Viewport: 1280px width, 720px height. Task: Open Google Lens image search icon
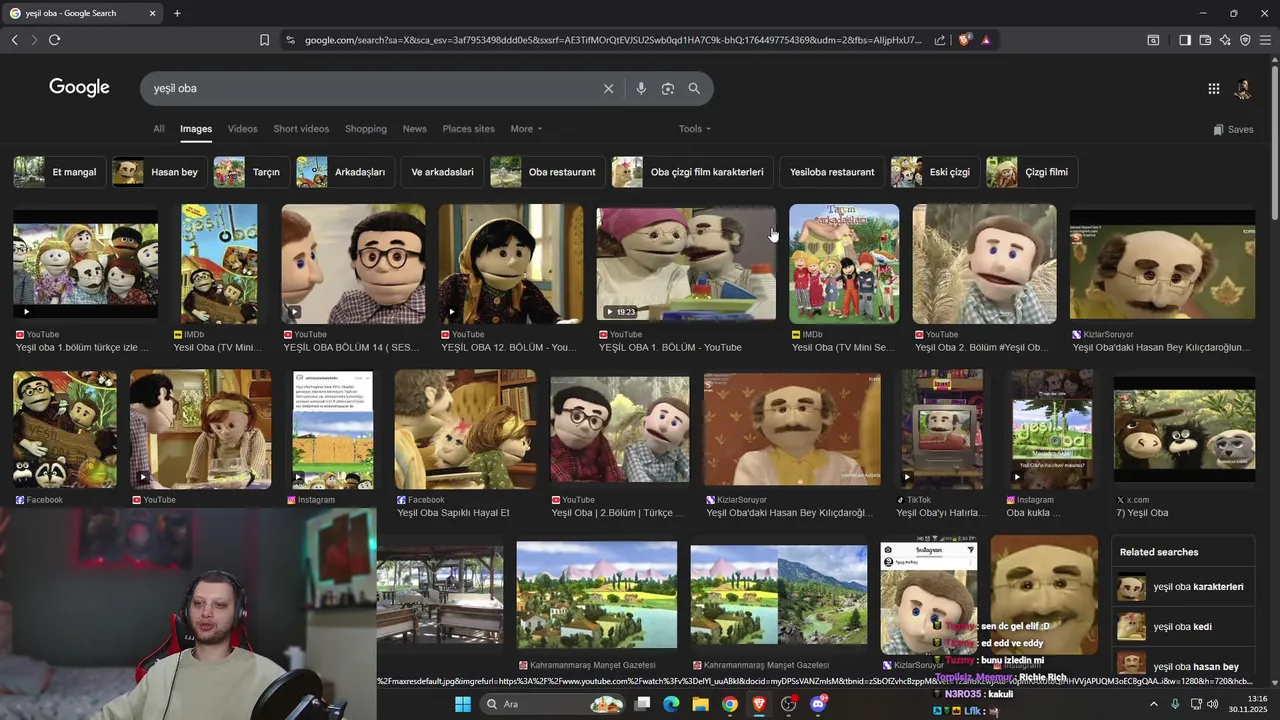668,89
